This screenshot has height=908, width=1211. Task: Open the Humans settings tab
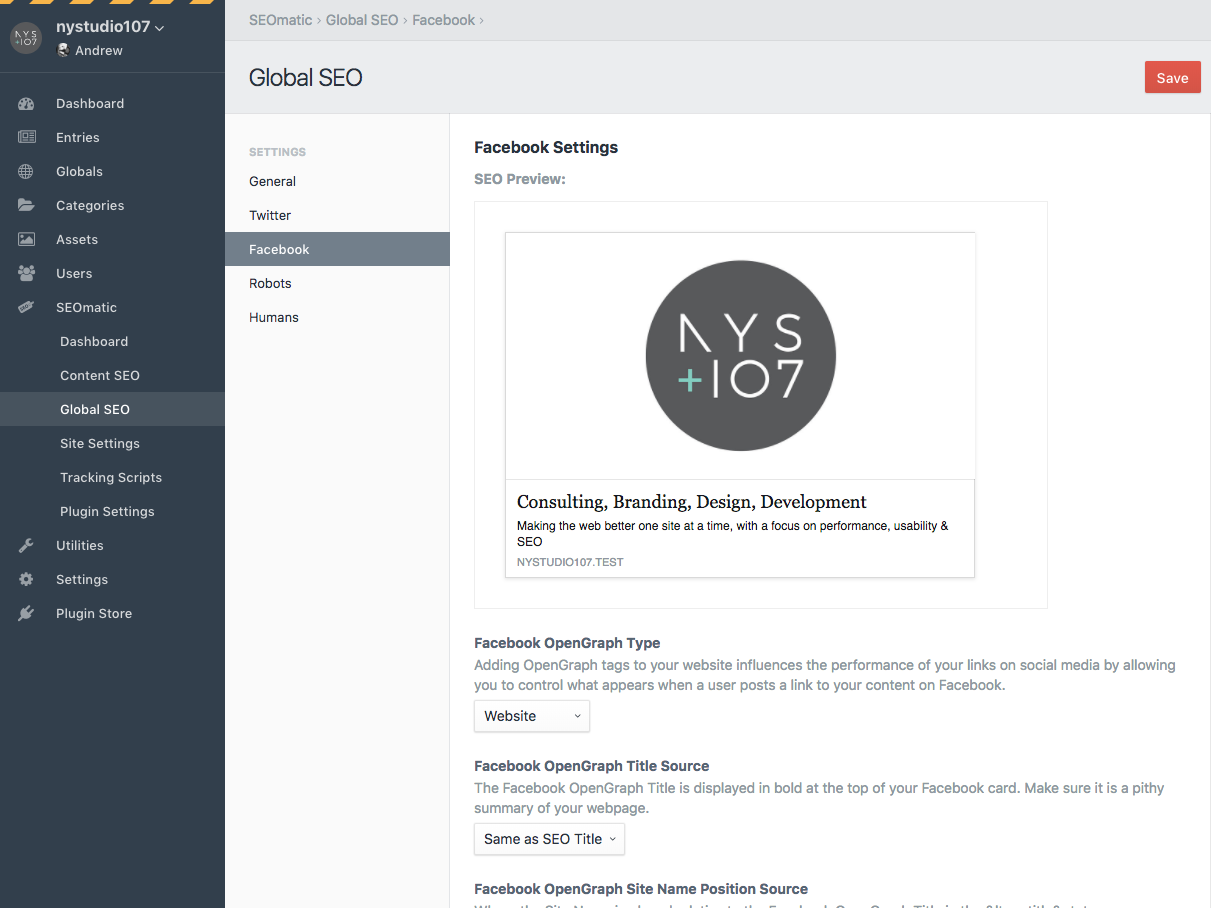click(337, 317)
